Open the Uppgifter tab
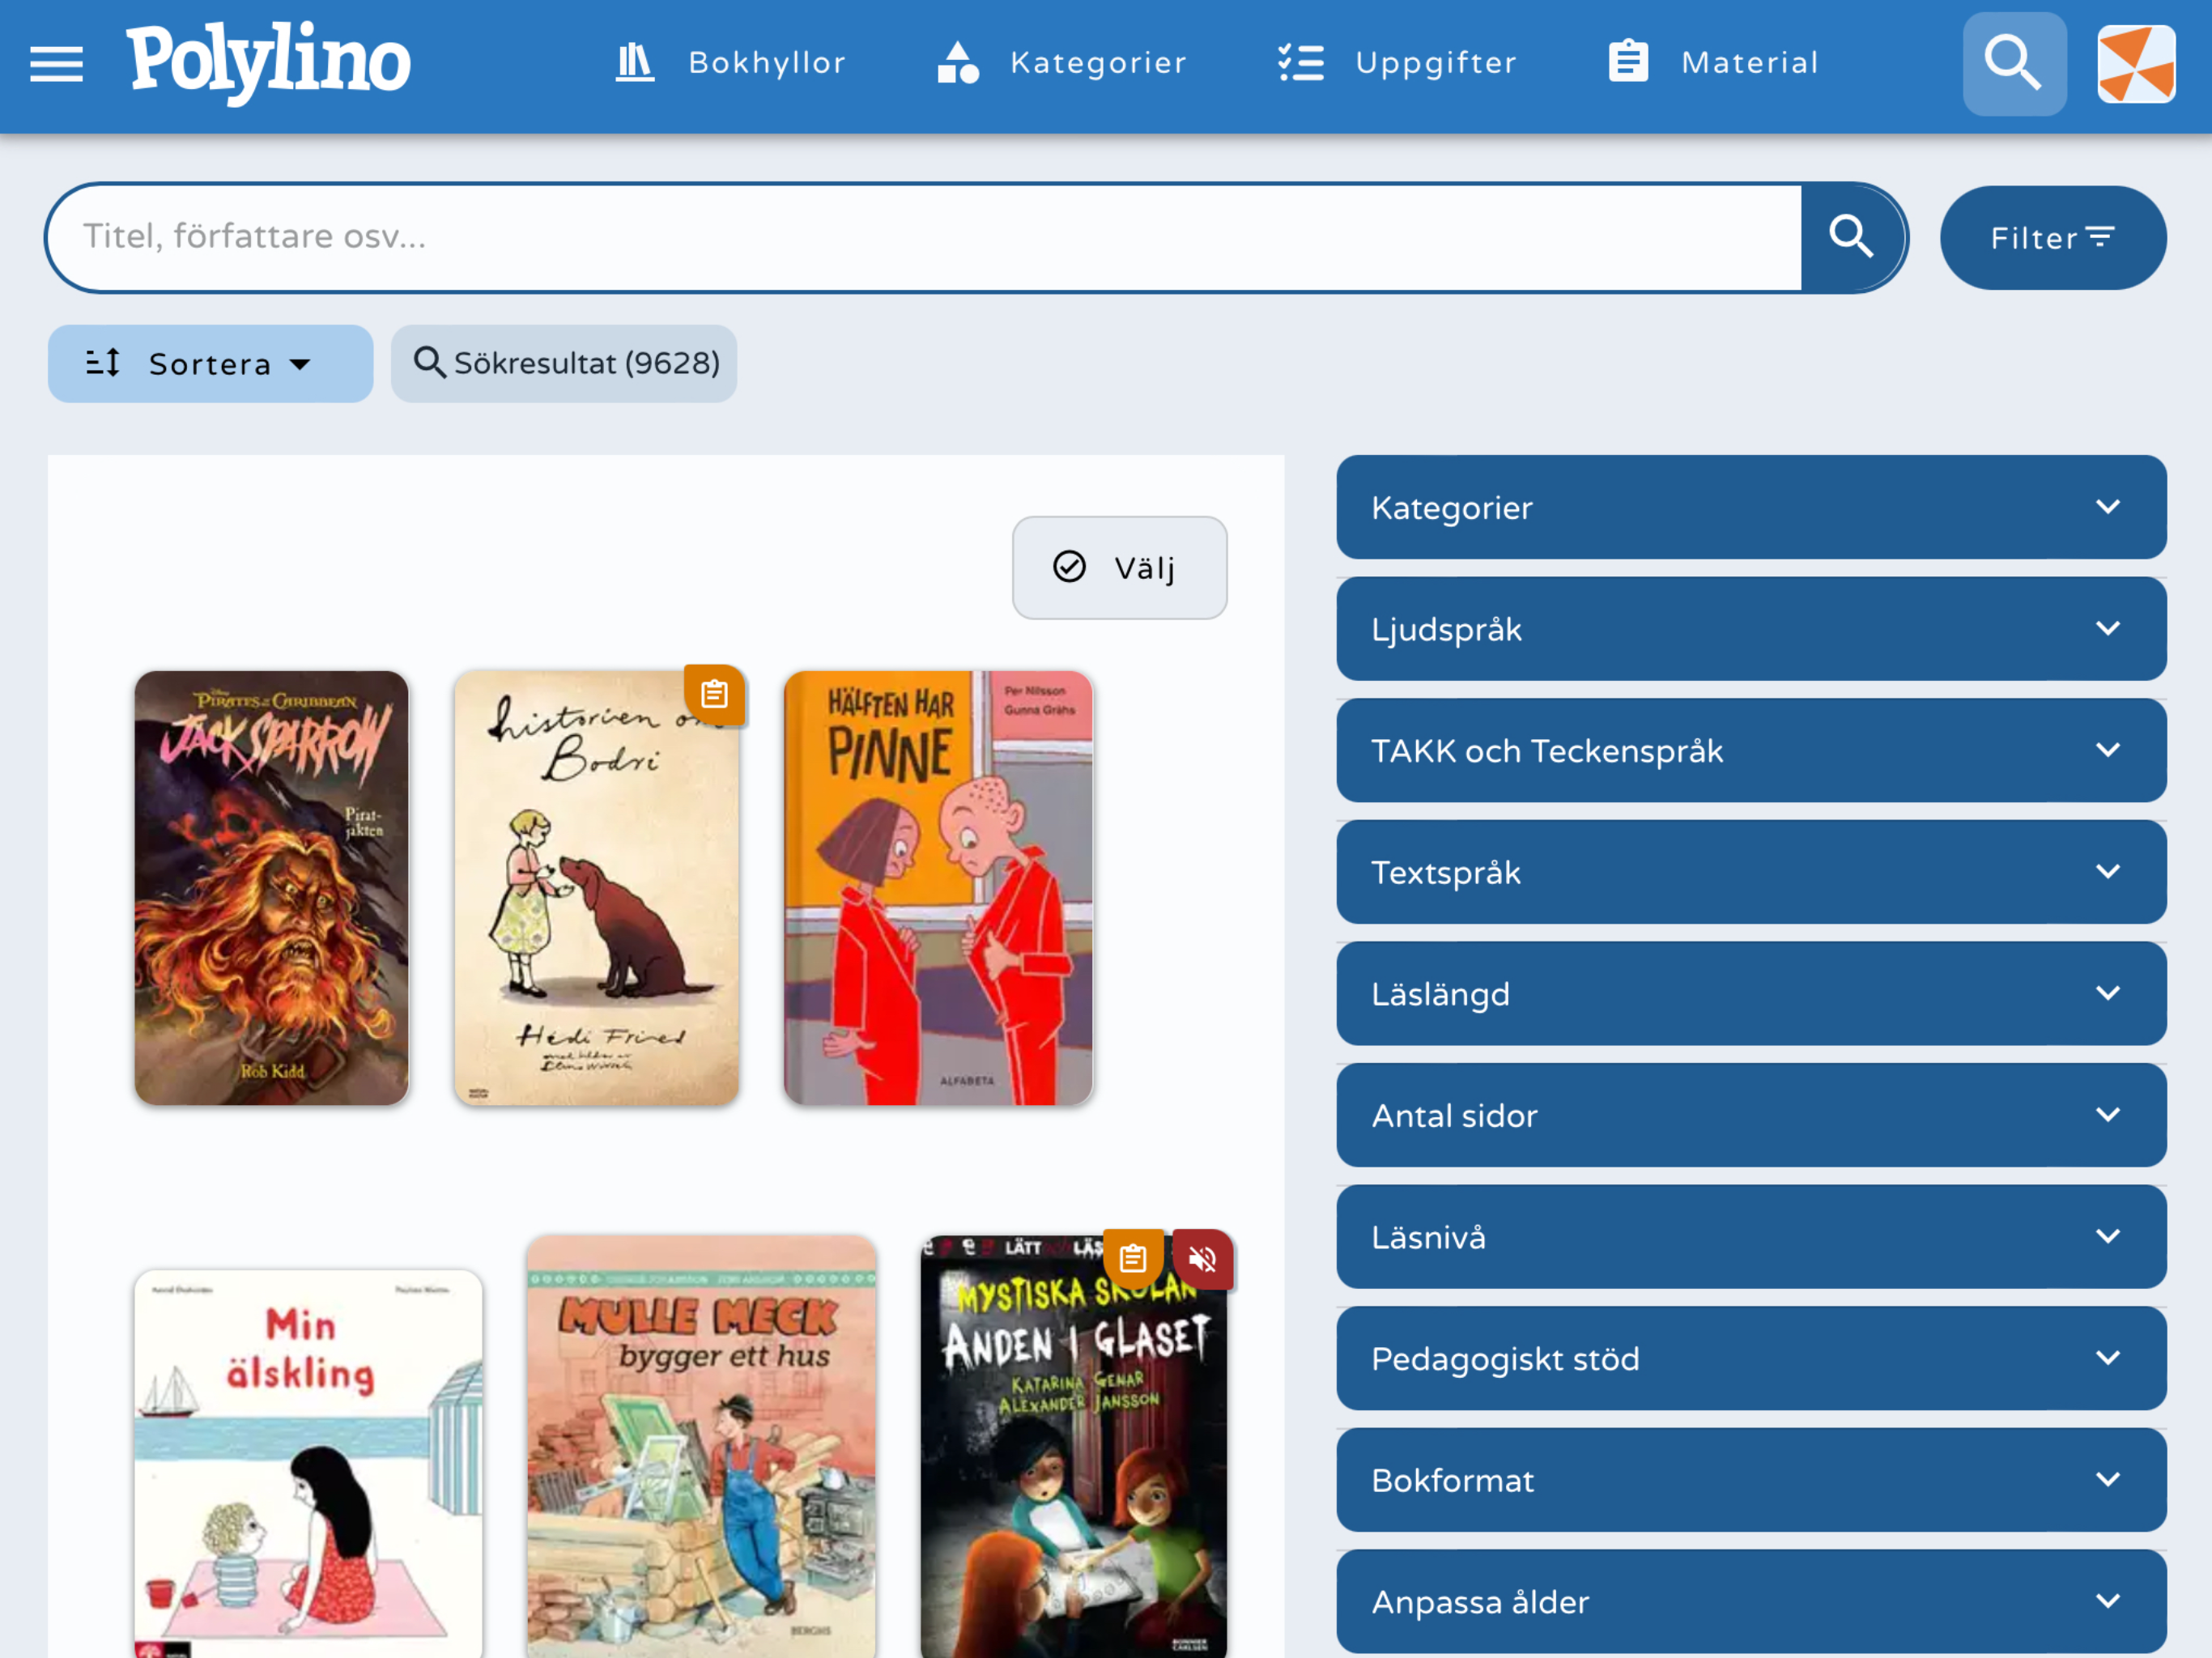The height and width of the screenshot is (1658, 2212). pos(1397,63)
